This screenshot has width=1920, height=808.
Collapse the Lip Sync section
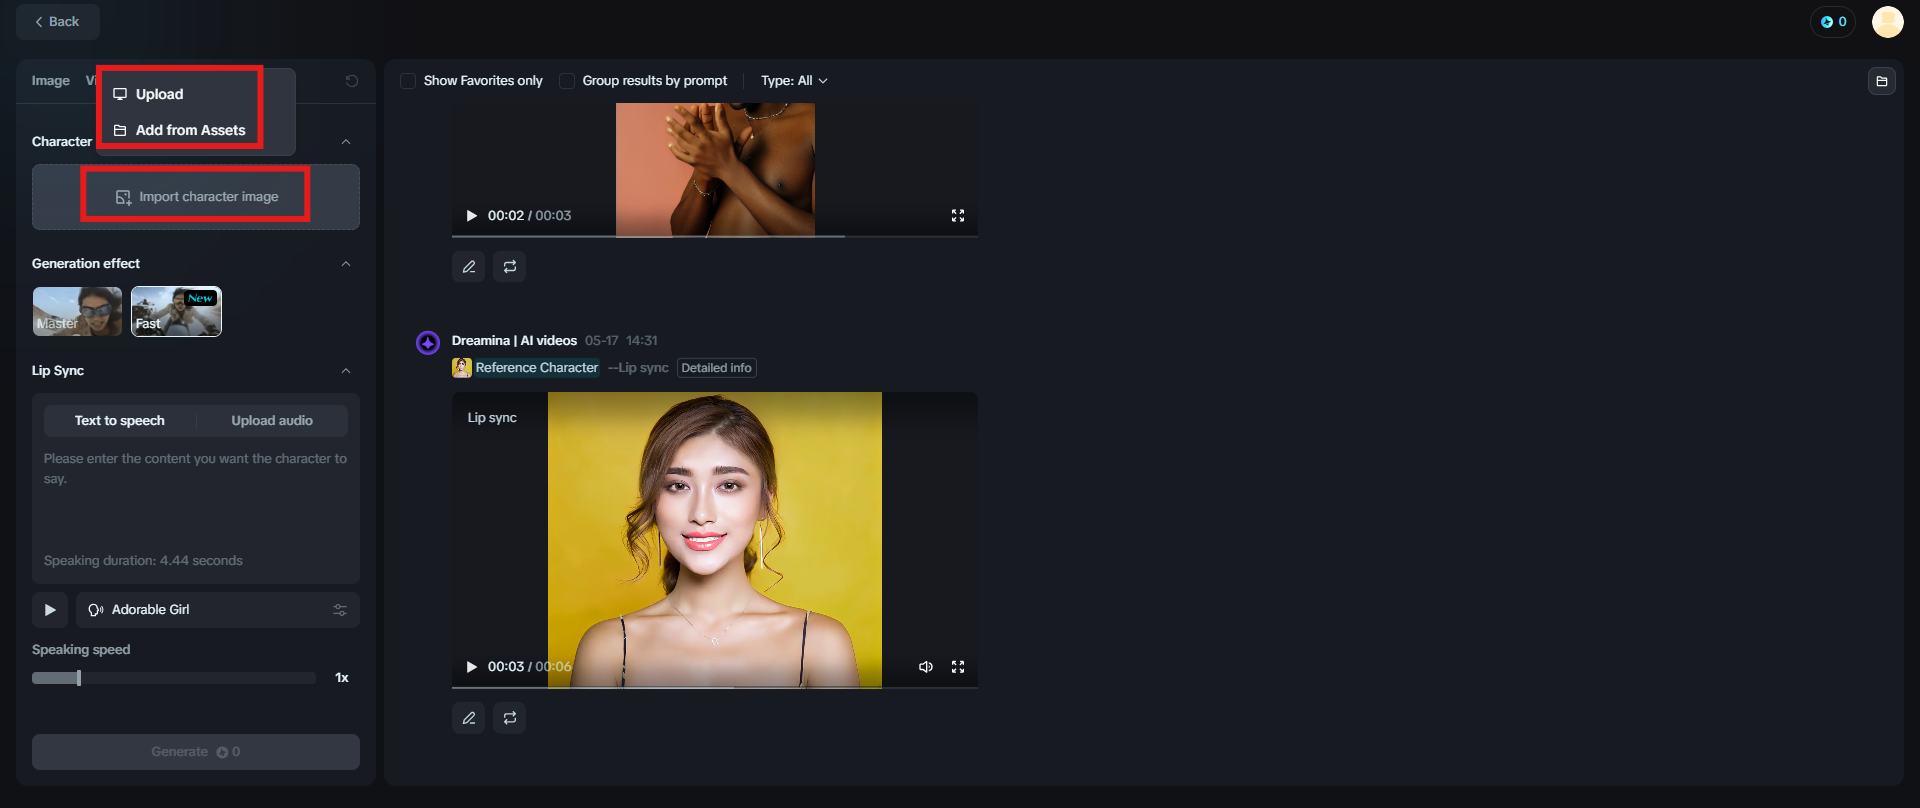point(346,371)
